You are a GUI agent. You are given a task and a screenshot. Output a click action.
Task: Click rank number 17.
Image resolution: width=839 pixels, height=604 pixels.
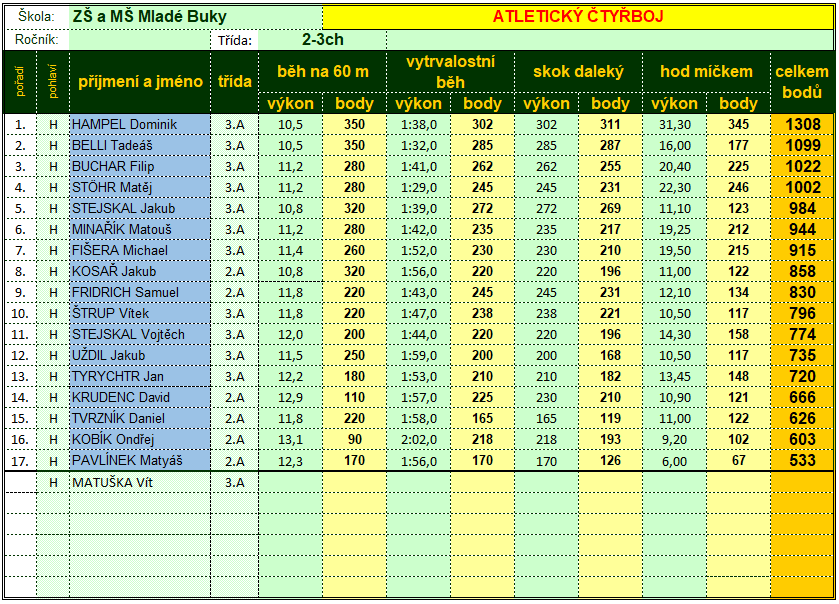20,461
